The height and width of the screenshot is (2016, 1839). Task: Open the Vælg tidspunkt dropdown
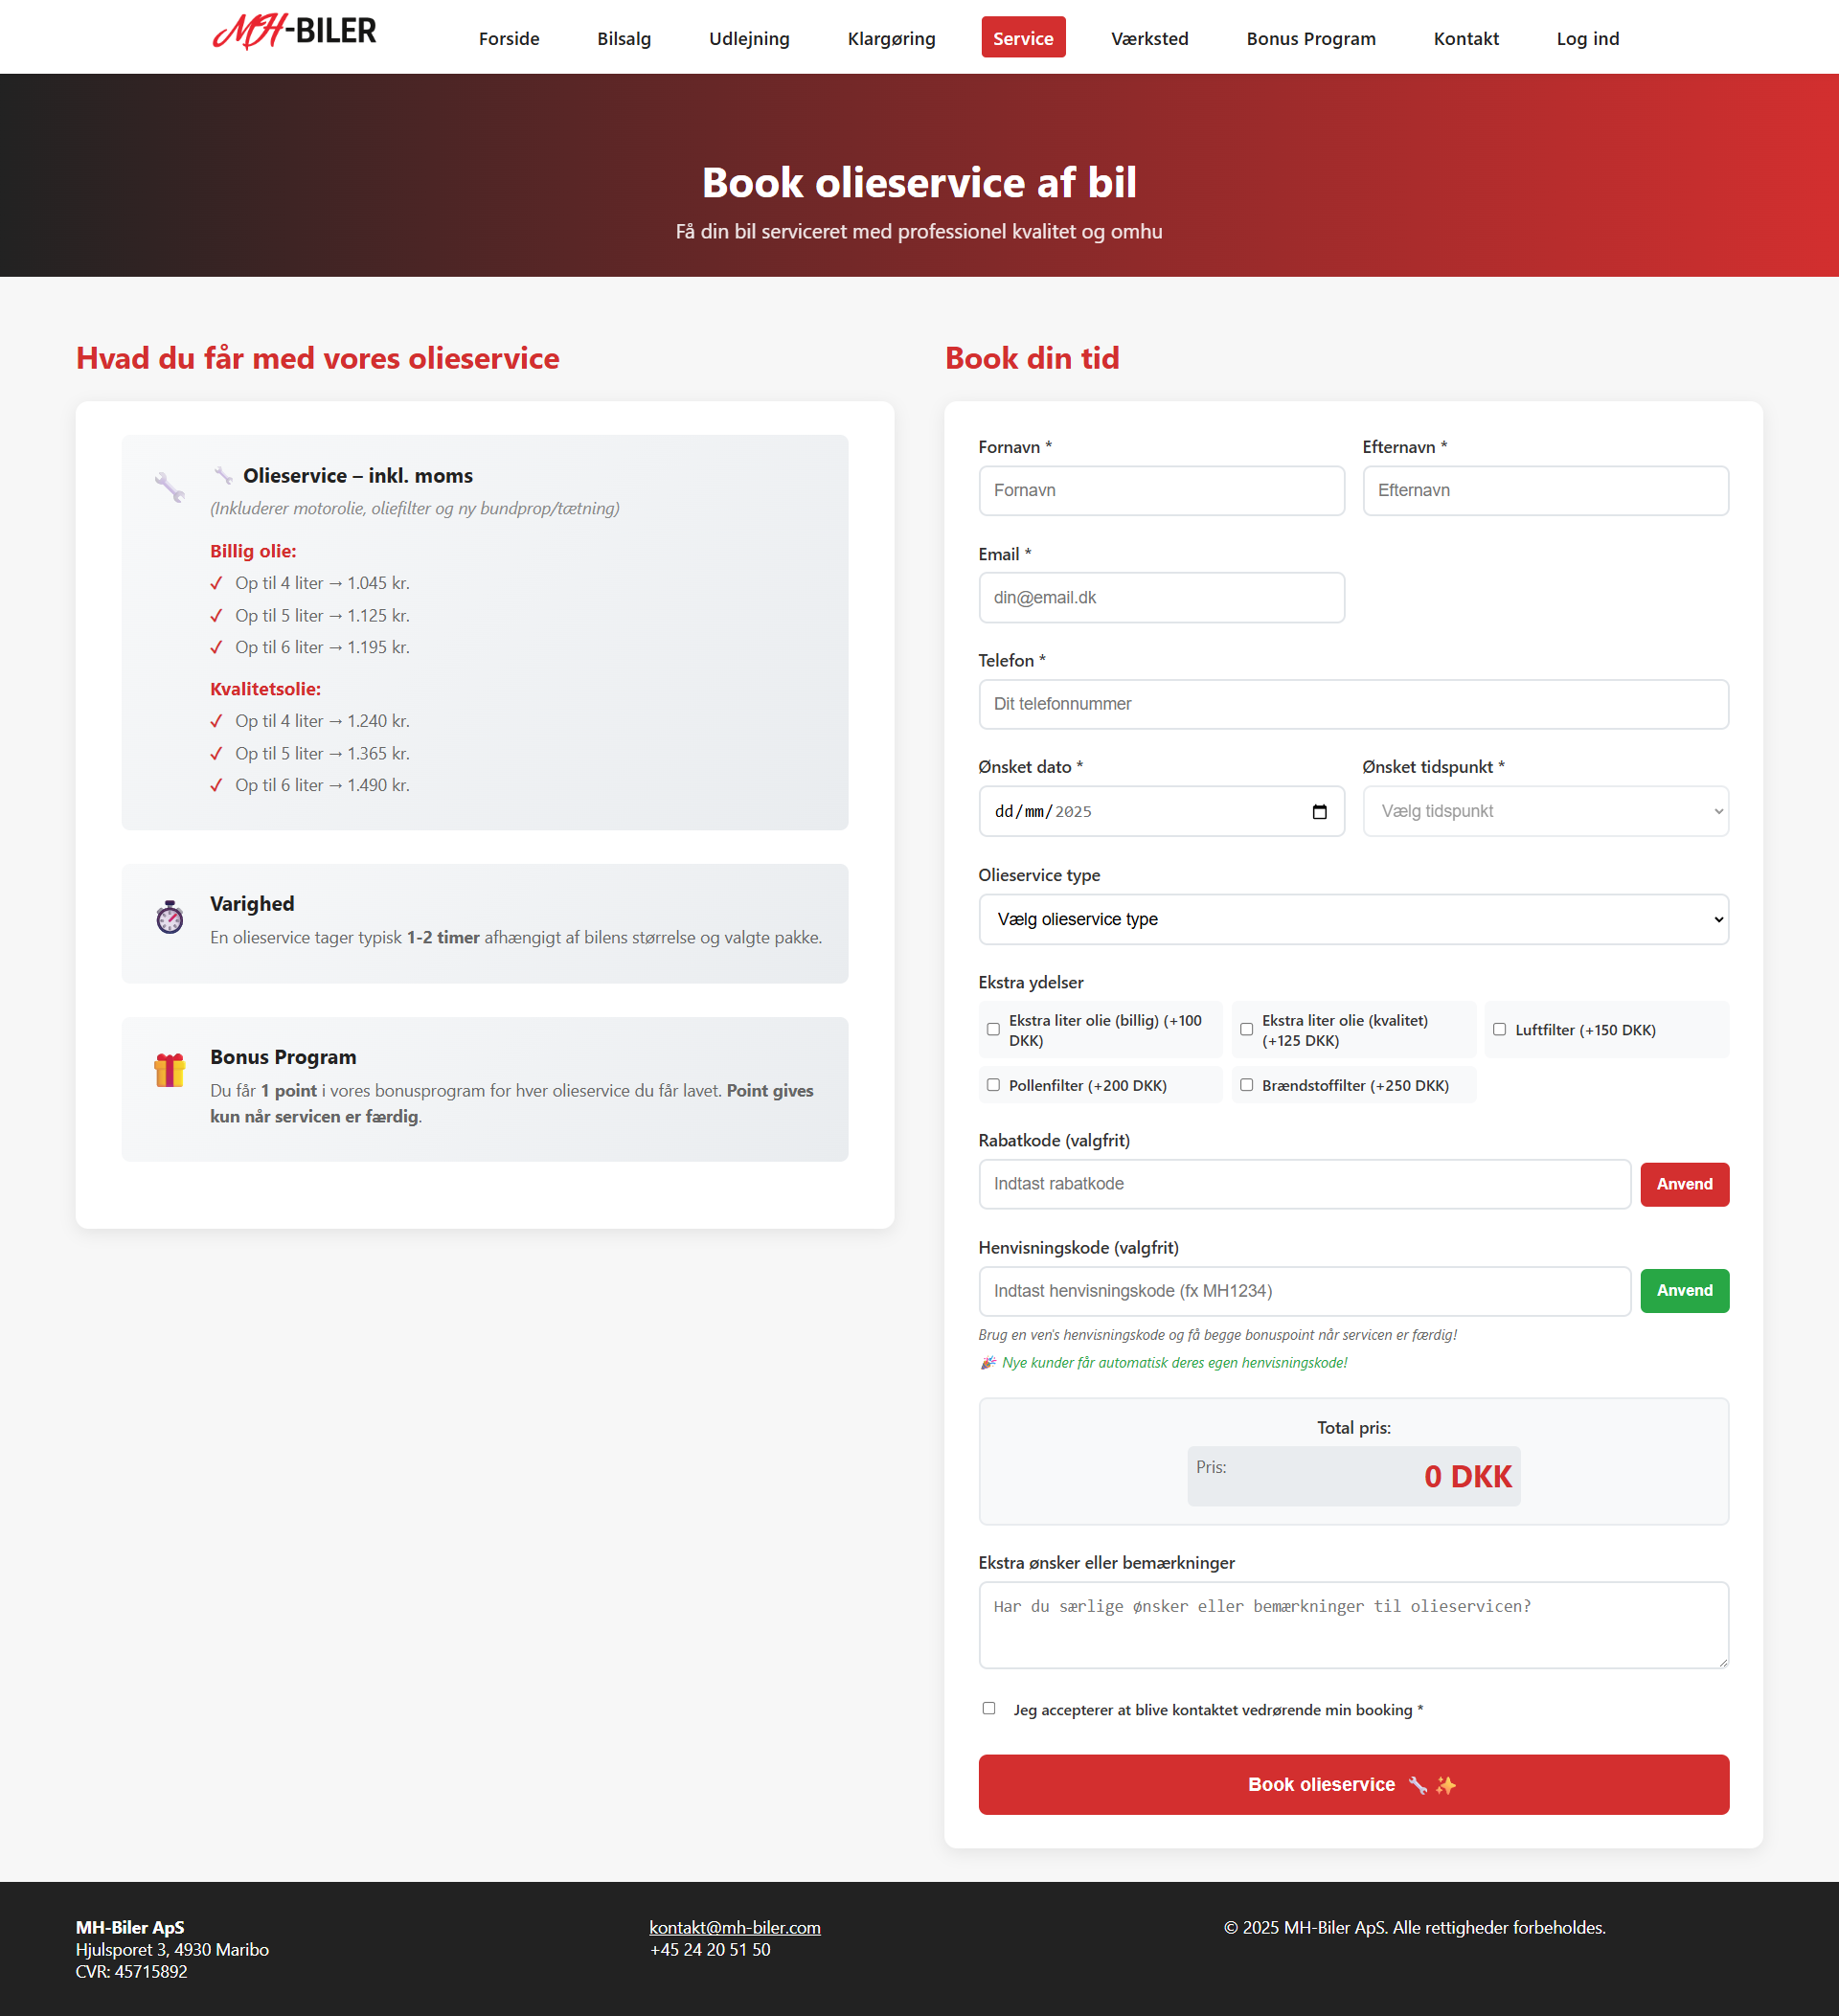pos(1545,811)
